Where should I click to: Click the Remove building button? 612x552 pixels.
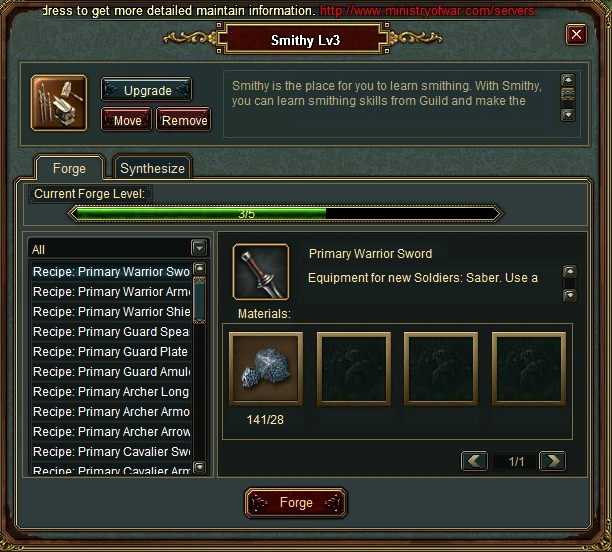[184, 120]
